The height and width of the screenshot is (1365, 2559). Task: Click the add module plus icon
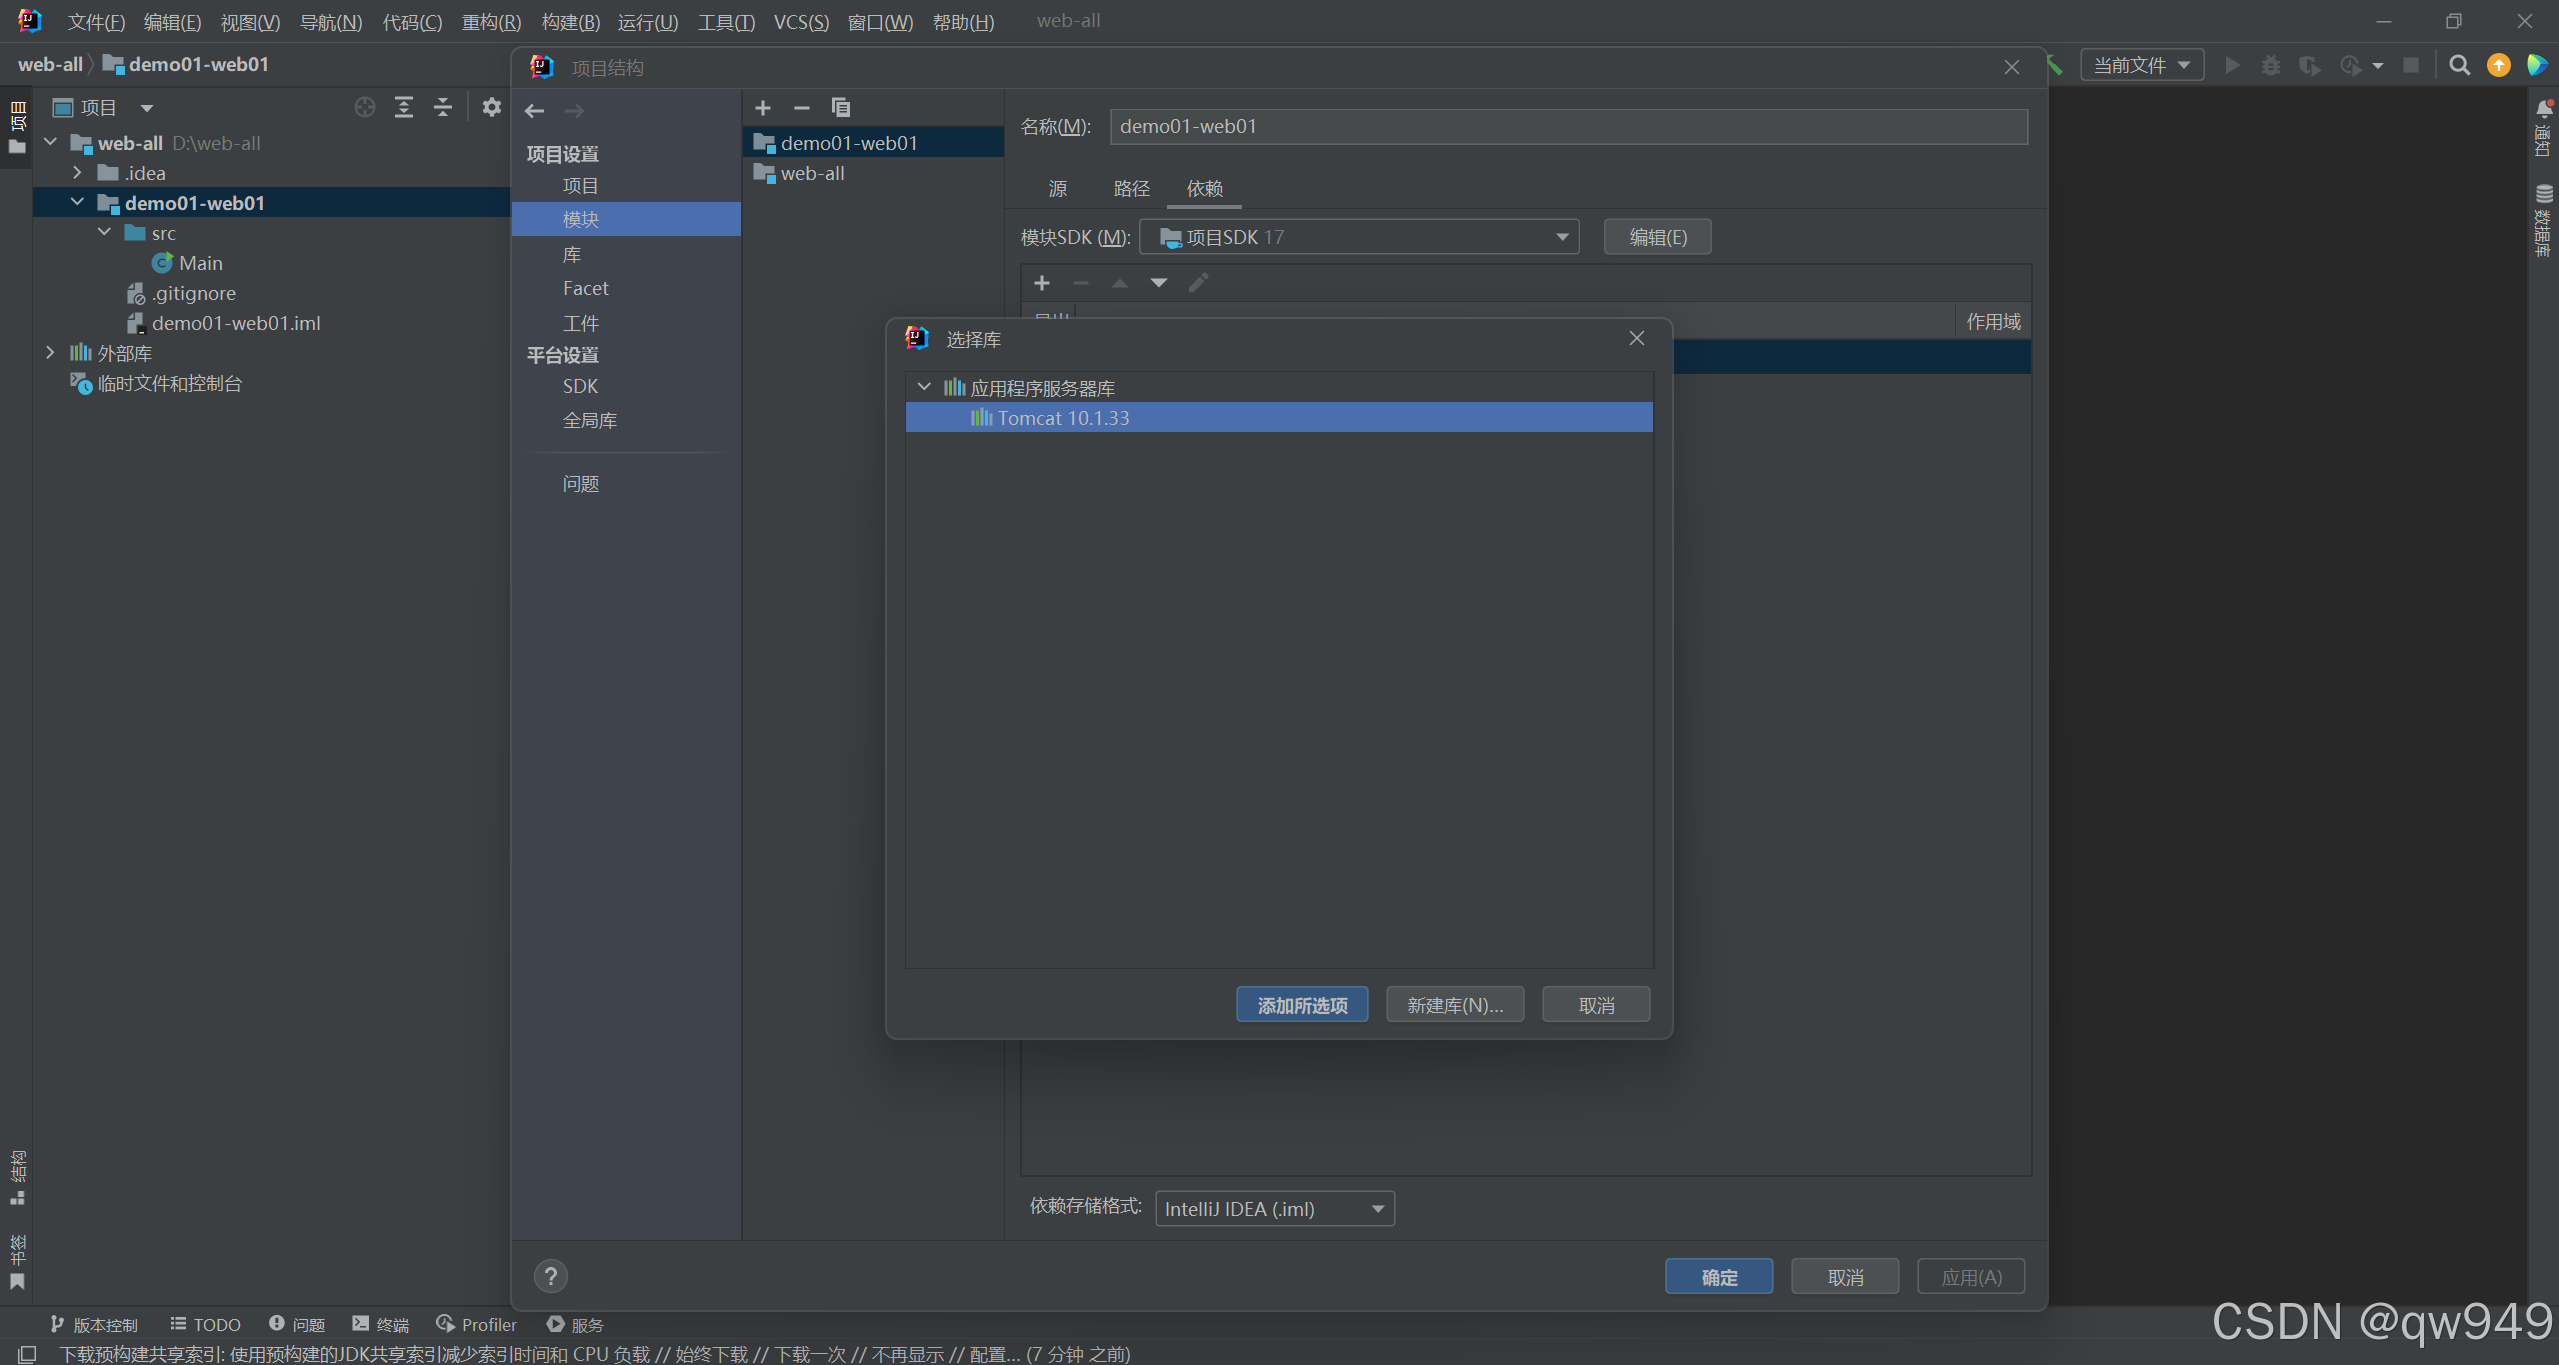click(x=763, y=108)
